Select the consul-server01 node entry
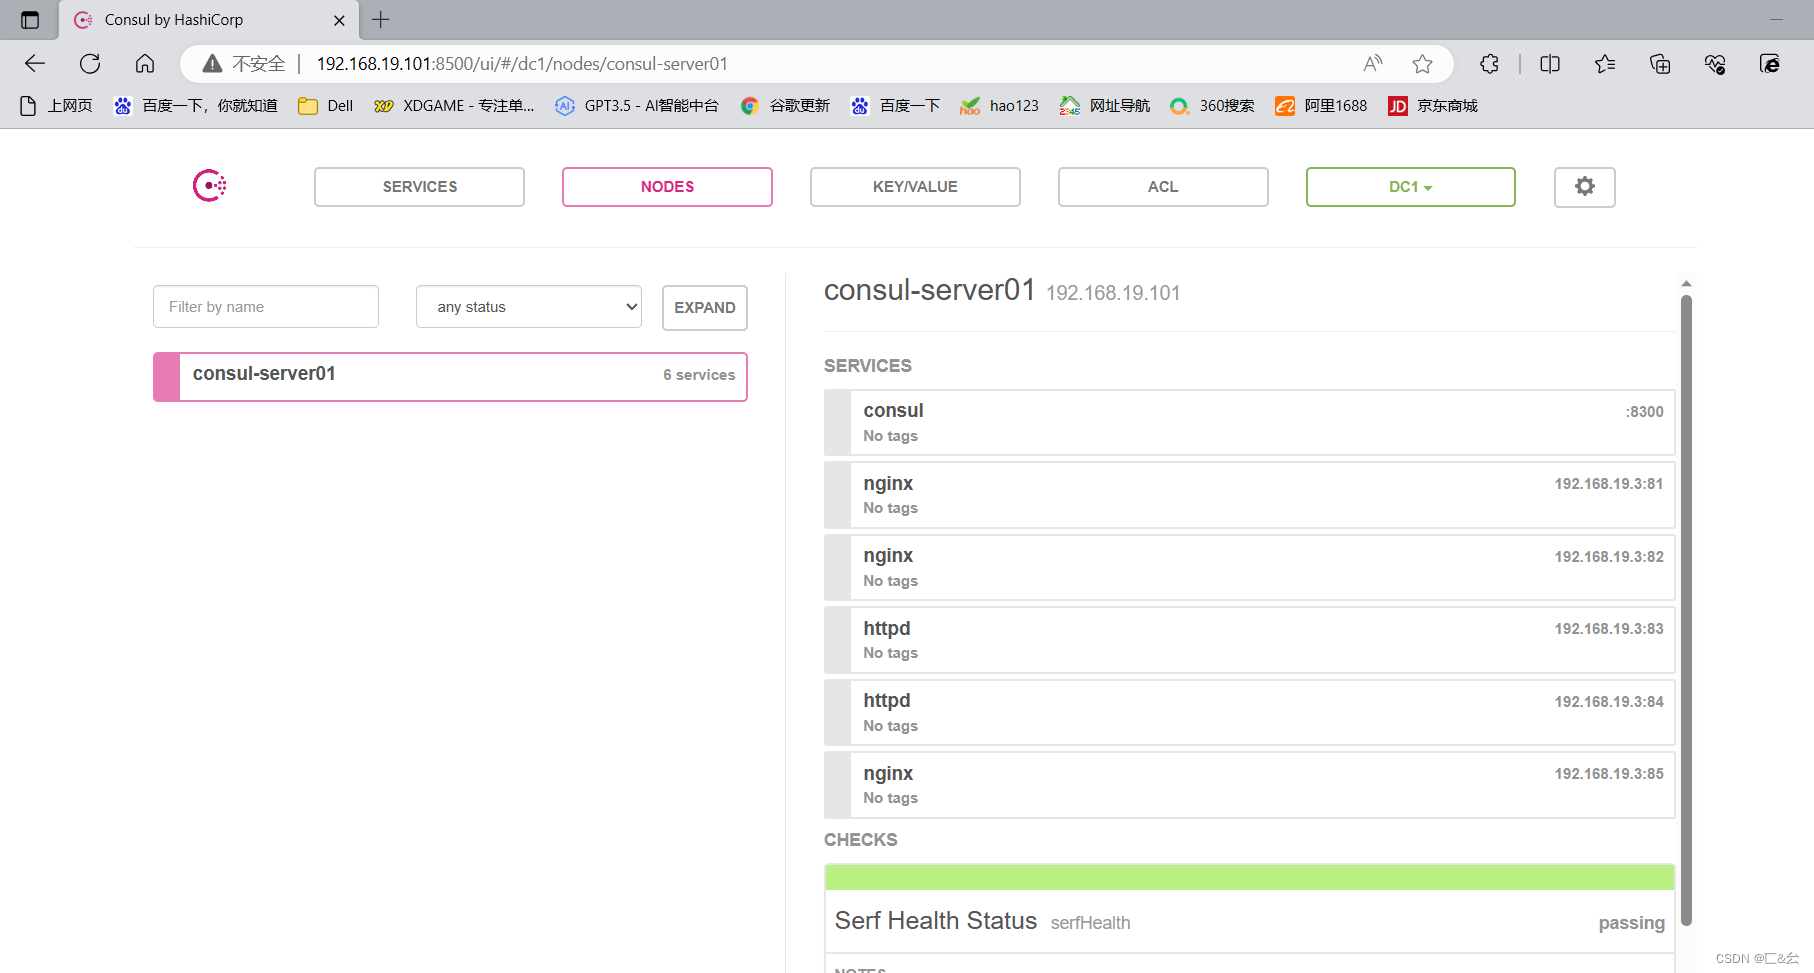The image size is (1814, 973). click(450, 376)
